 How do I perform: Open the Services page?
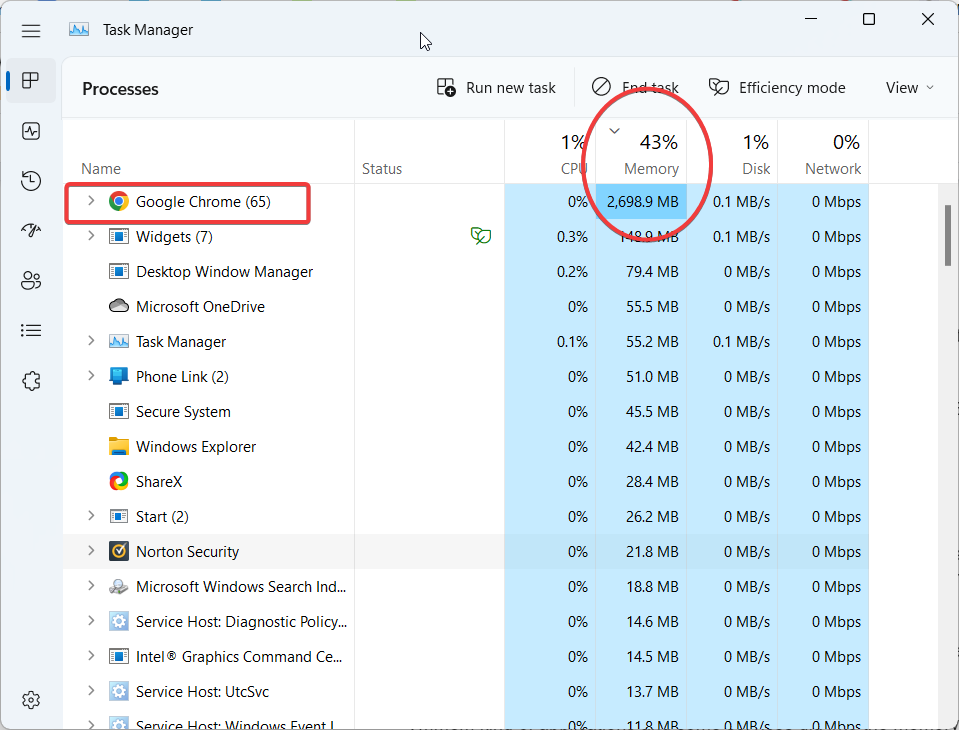tap(31, 380)
